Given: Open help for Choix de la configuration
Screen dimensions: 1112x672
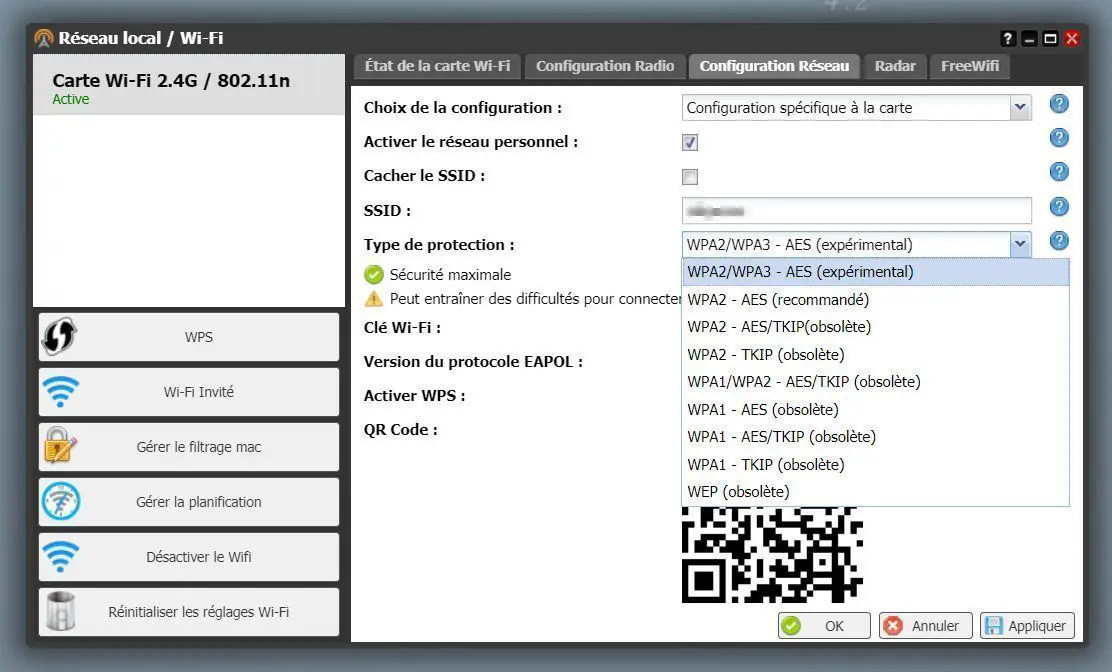Looking at the screenshot, I should coord(1059,104).
